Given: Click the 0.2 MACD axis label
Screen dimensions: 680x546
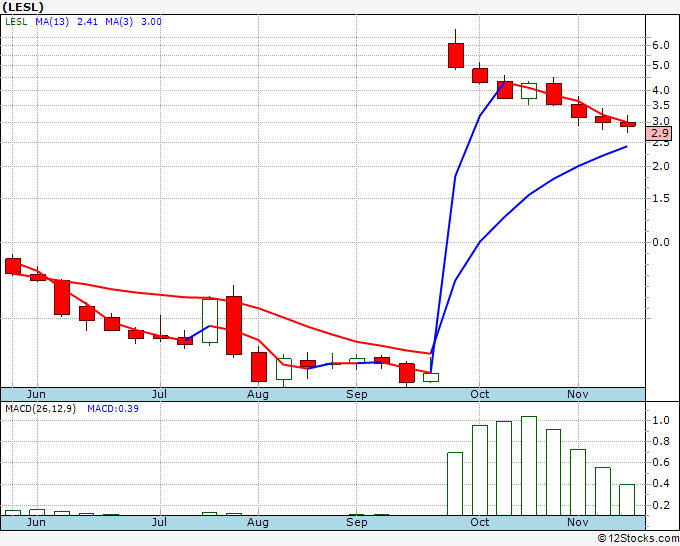Looking at the screenshot, I should (661, 505).
